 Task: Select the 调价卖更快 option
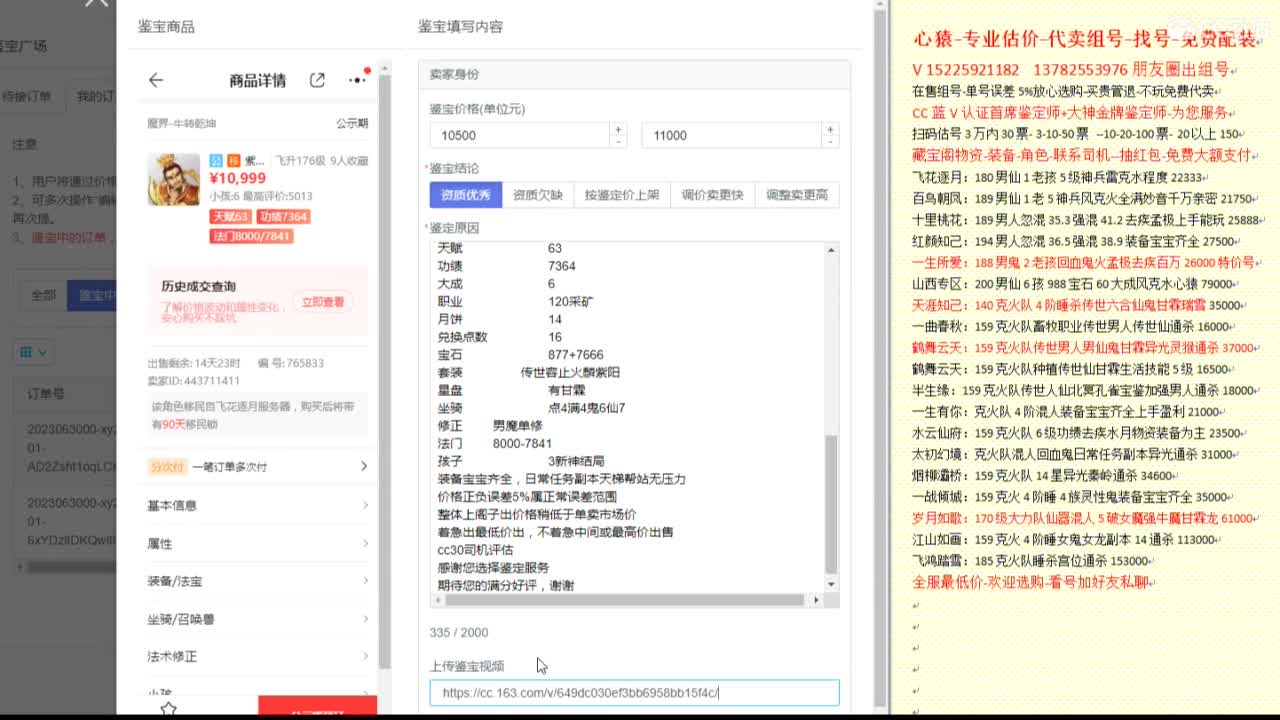(x=712, y=195)
